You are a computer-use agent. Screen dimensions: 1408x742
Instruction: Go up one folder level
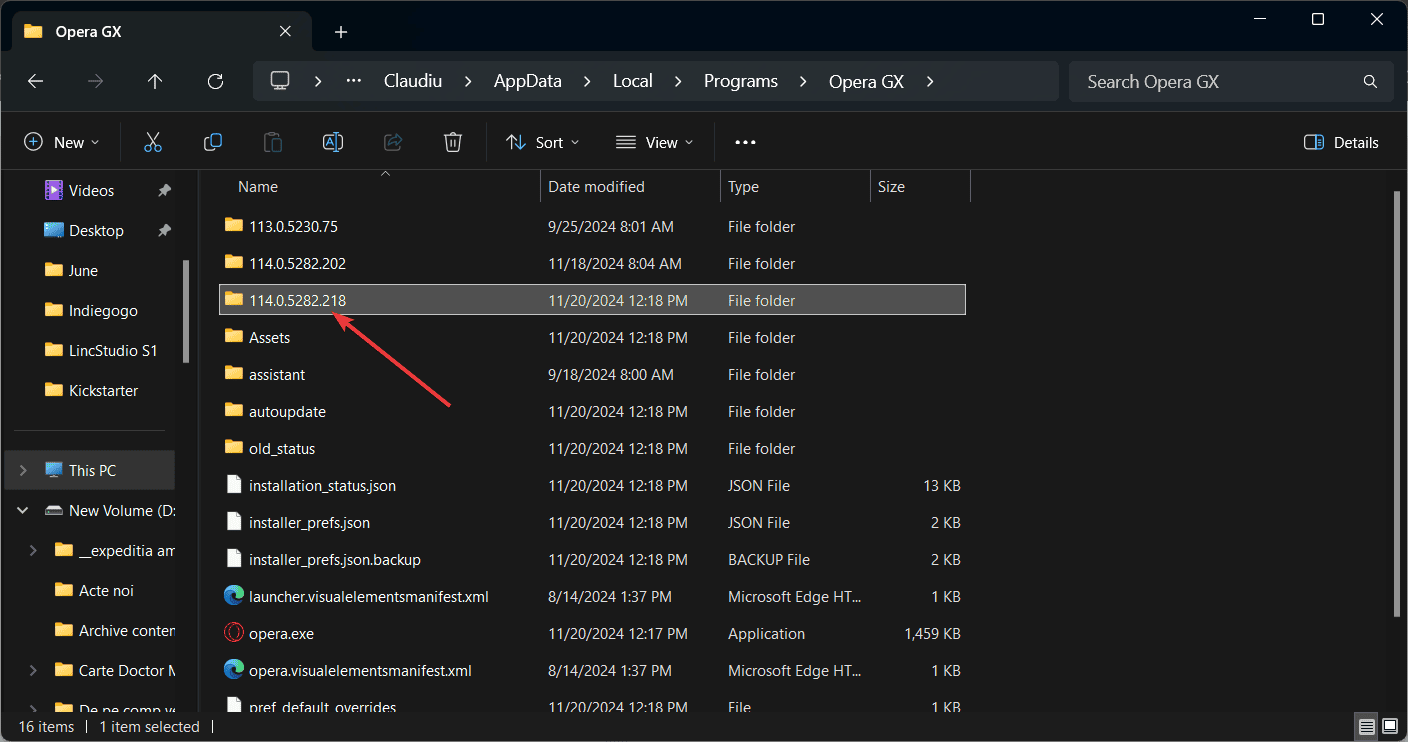pos(155,82)
